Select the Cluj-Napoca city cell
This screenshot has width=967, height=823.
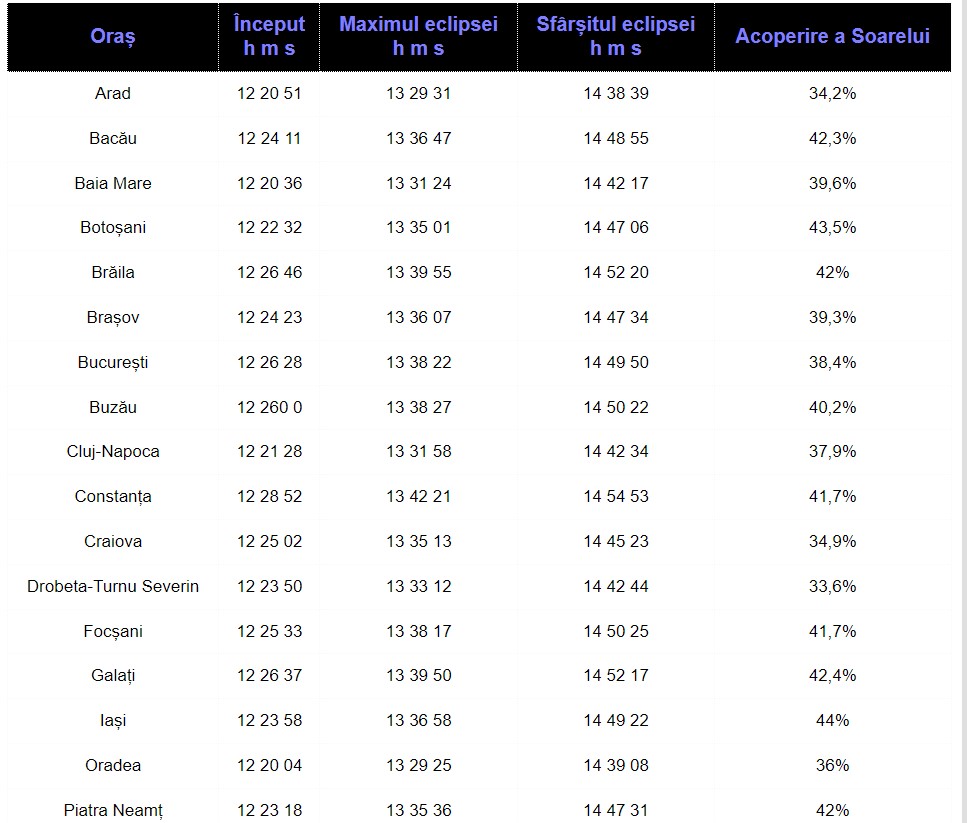113,452
